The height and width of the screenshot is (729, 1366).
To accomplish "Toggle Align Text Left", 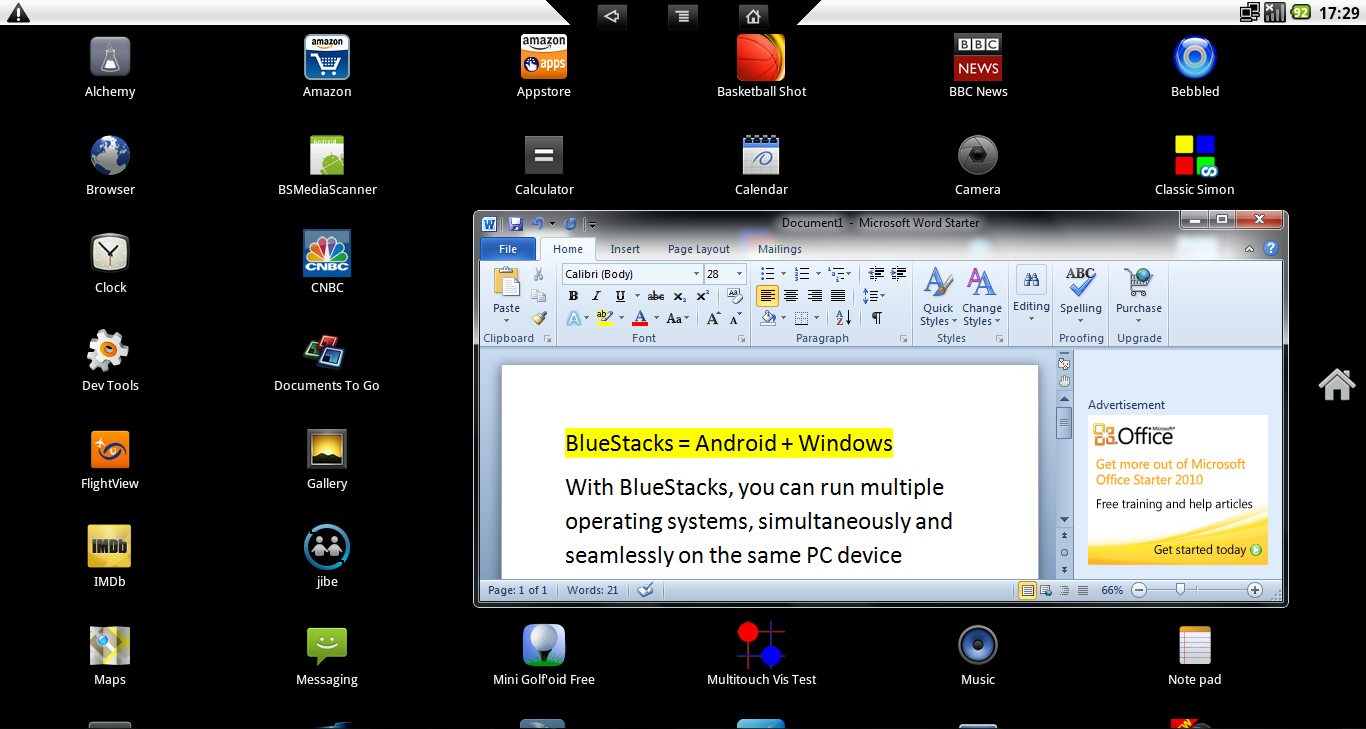I will click(x=767, y=296).
